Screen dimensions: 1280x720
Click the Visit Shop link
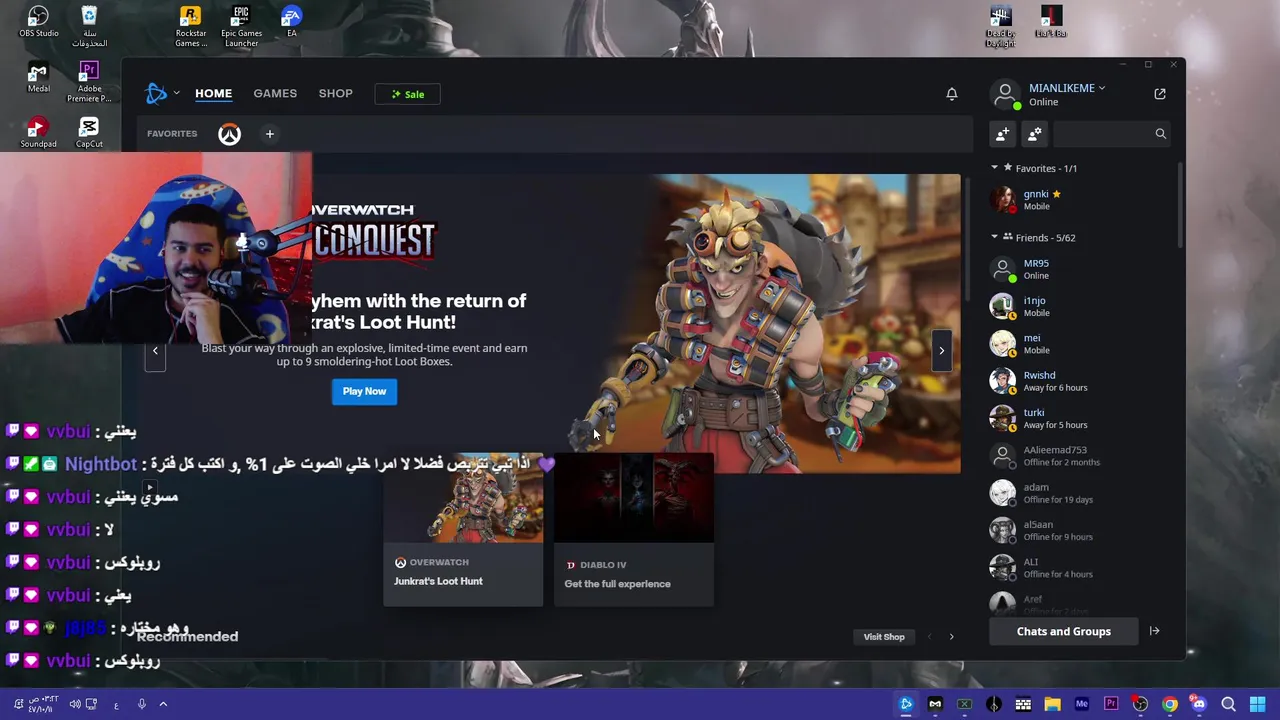tap(884, 636)
